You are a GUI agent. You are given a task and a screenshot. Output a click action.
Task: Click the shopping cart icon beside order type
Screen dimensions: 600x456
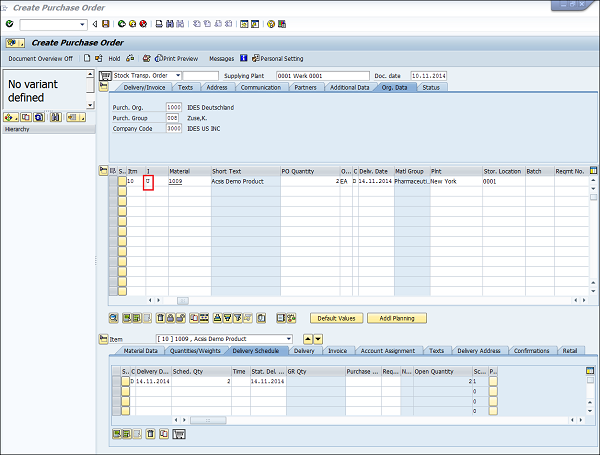105,76
